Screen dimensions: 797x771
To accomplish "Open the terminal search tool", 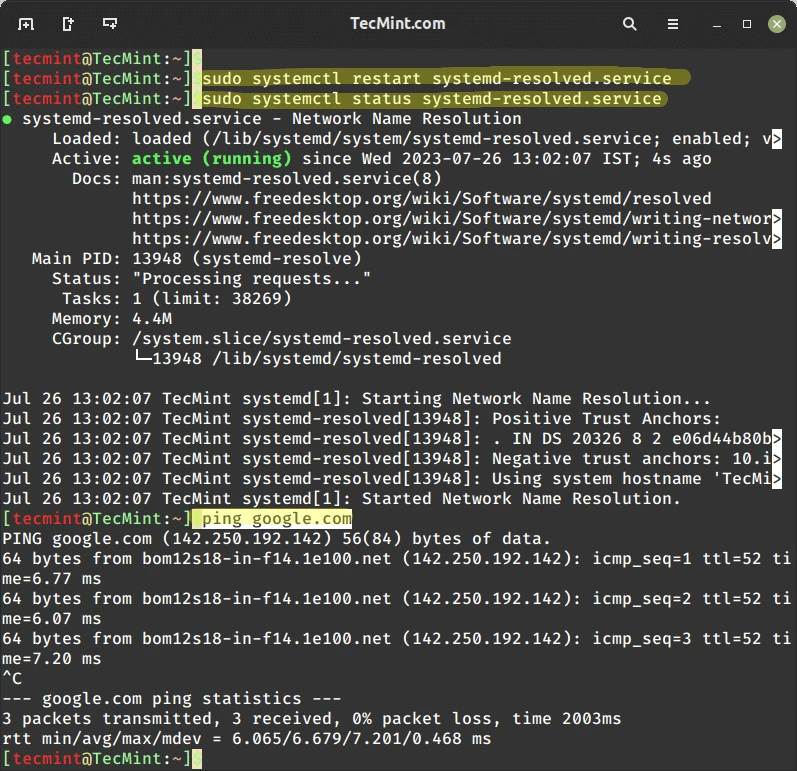I will (629, 24).
